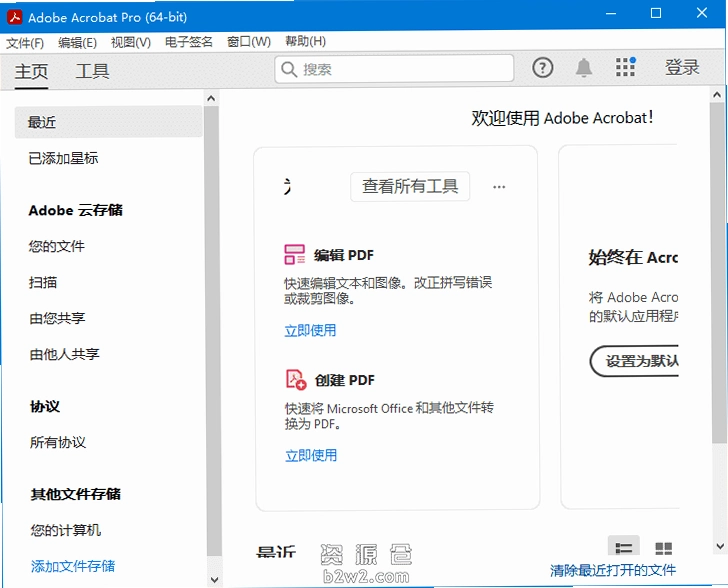This screenshot has width=728, height=588.
Task: Click the 创建 PDF heading text
Action: tap(344, 380)
